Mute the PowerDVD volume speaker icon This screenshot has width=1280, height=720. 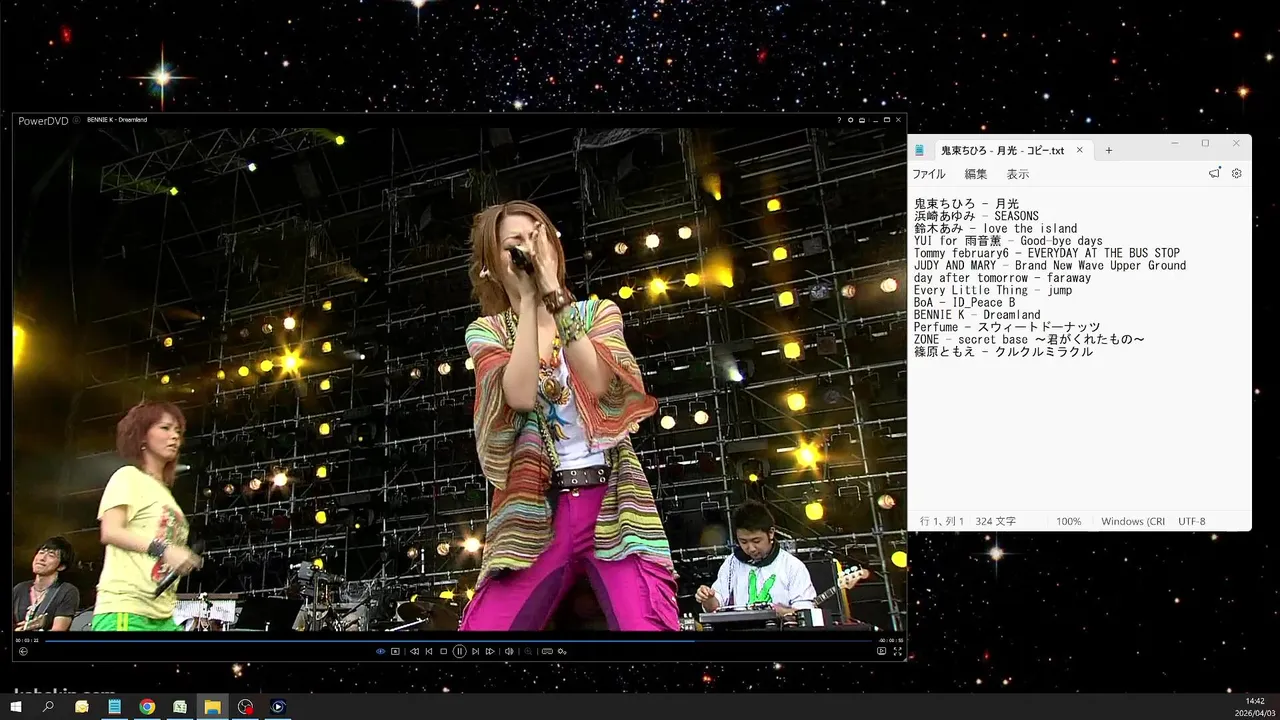click(x=509, y=651)
